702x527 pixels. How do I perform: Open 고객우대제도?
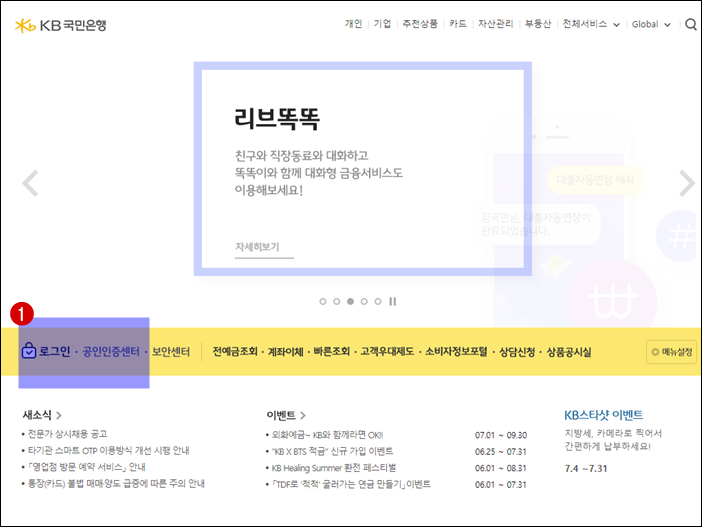click(x=387, y=351)
